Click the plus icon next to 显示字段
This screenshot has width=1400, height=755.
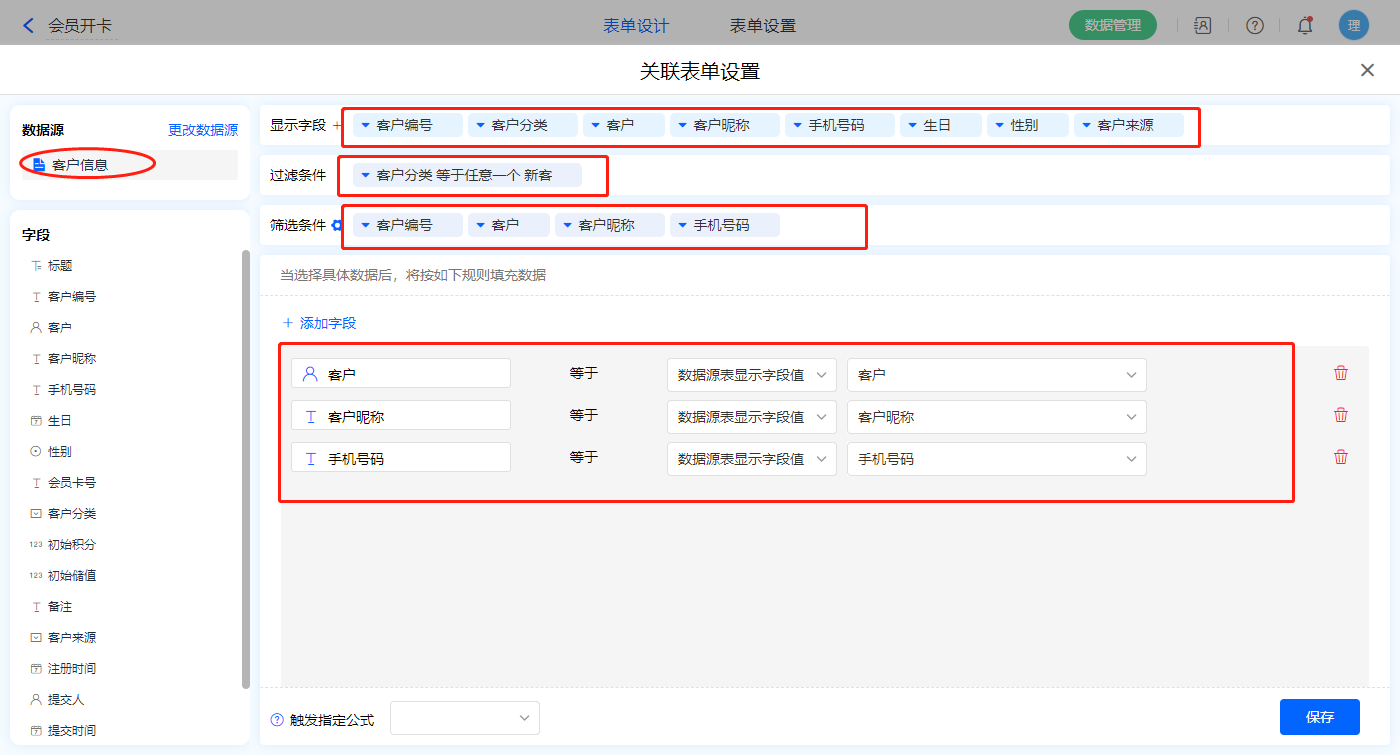(336, 126)
